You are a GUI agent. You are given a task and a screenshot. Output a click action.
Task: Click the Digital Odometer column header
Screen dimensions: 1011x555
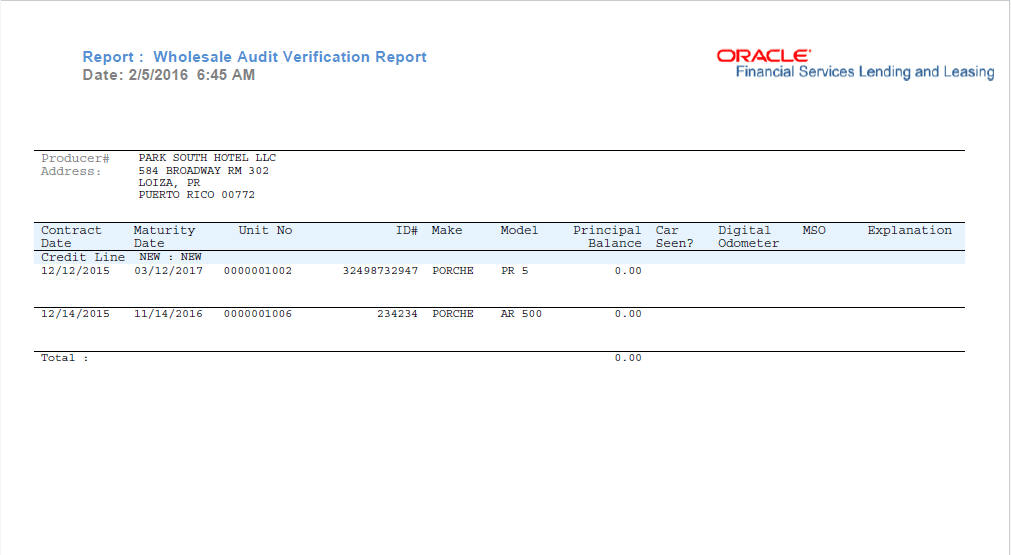pyautogui.click(x=748, y=237)
